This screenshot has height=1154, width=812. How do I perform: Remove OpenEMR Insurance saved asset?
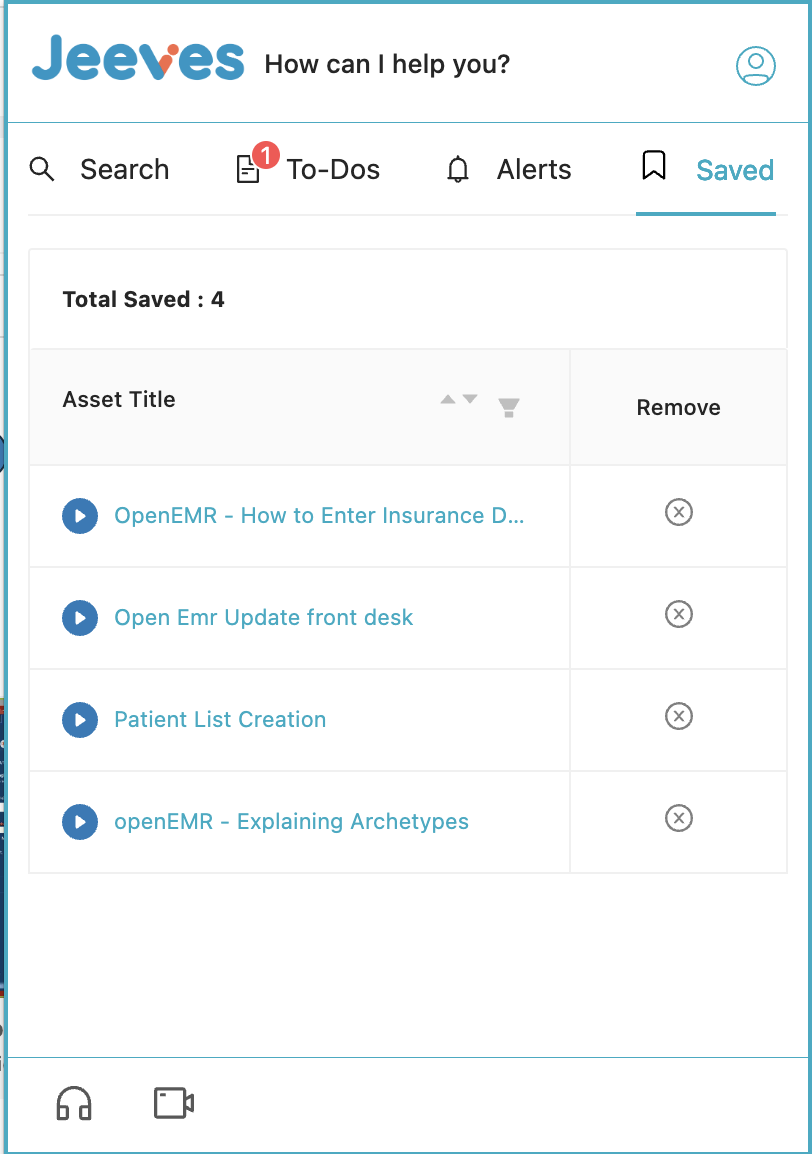pyautogui.click(x=679, y=513)
